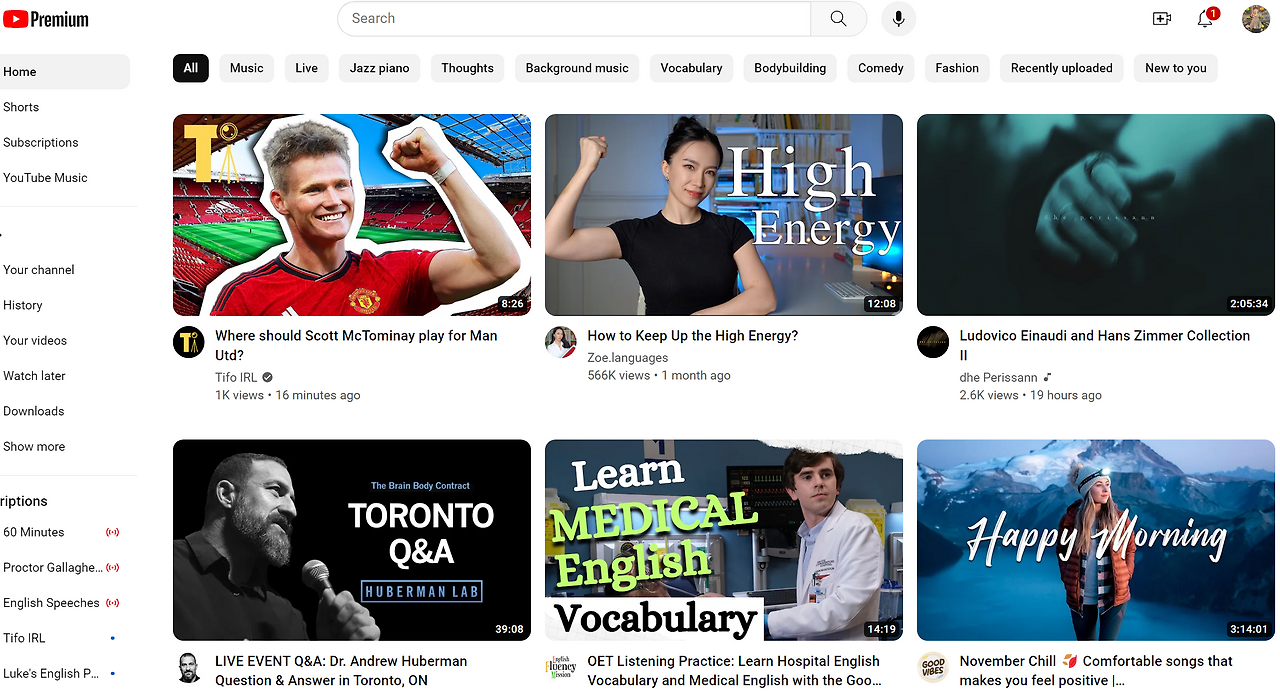Select the Vocabulary filter chip
This screenshot has width=1280, height=697.
click(x=691, y=68)
